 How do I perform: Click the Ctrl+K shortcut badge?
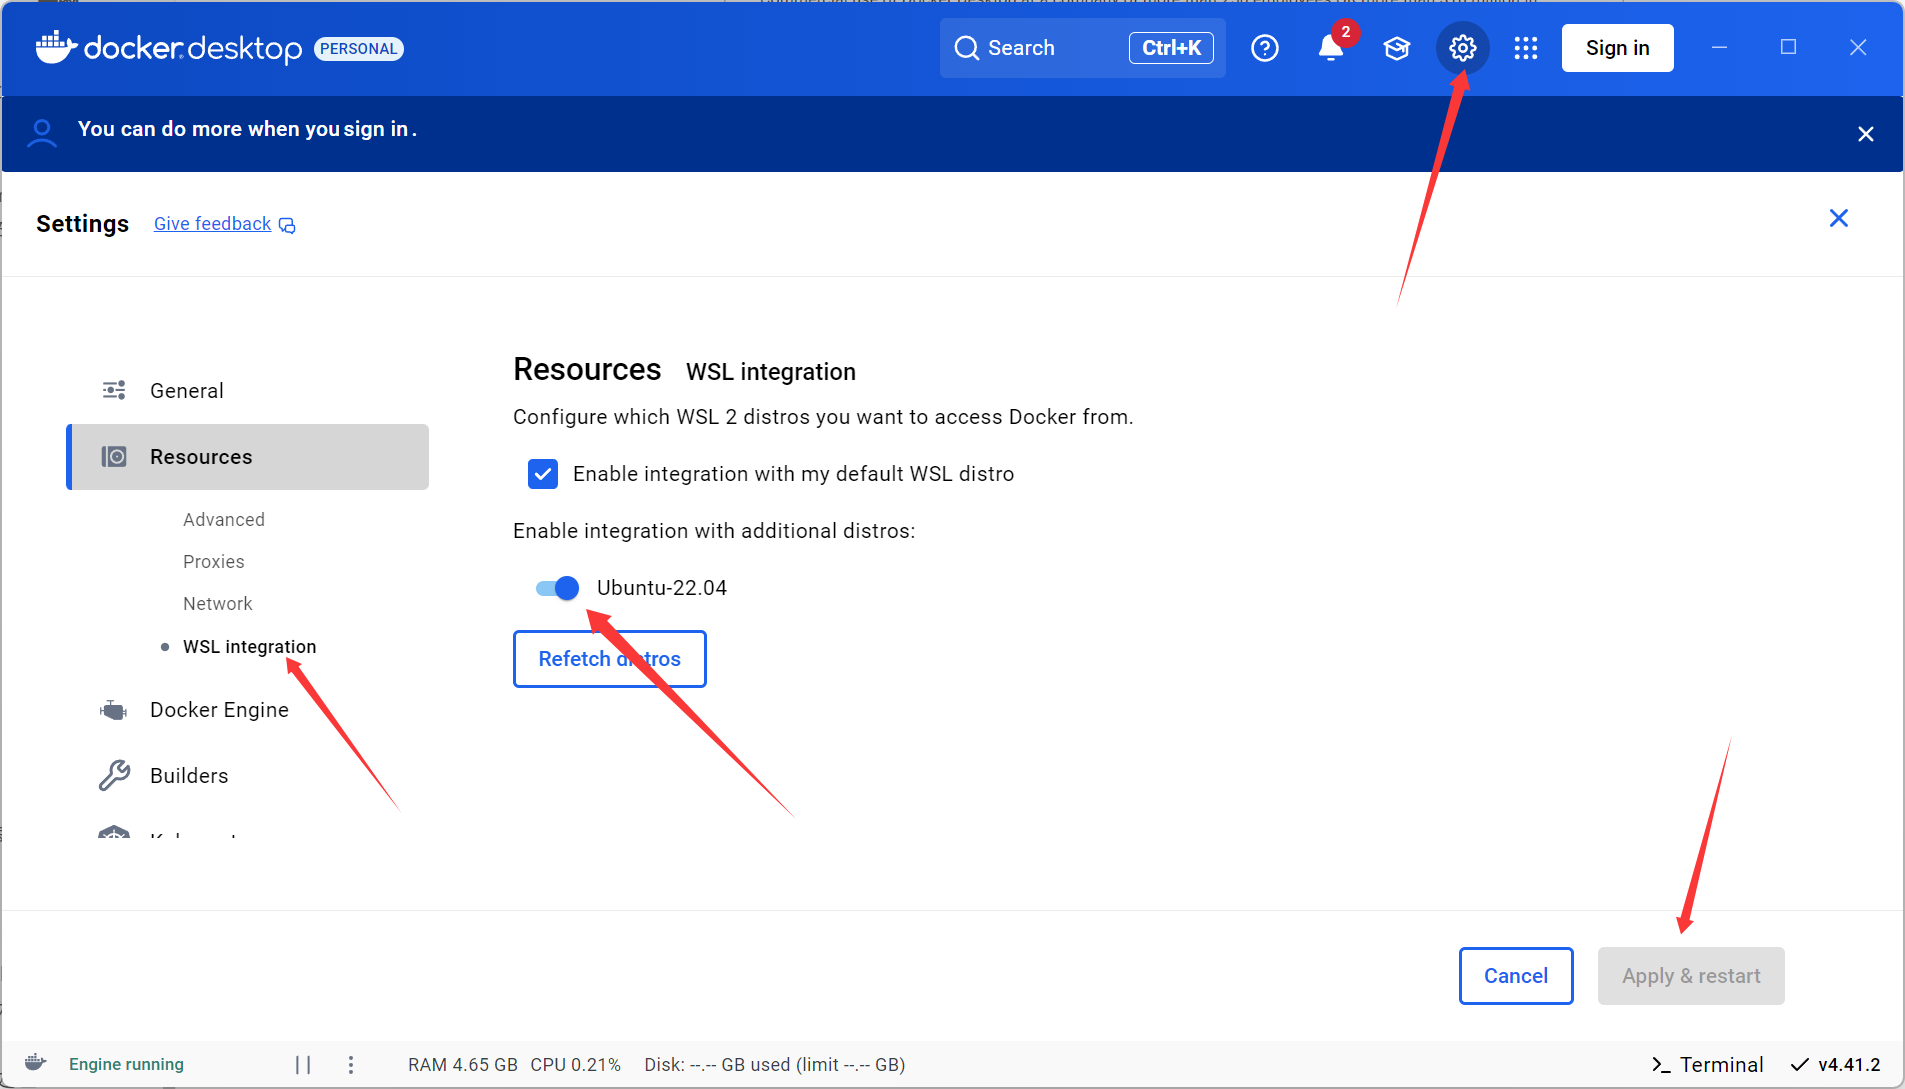[1171, 48]
